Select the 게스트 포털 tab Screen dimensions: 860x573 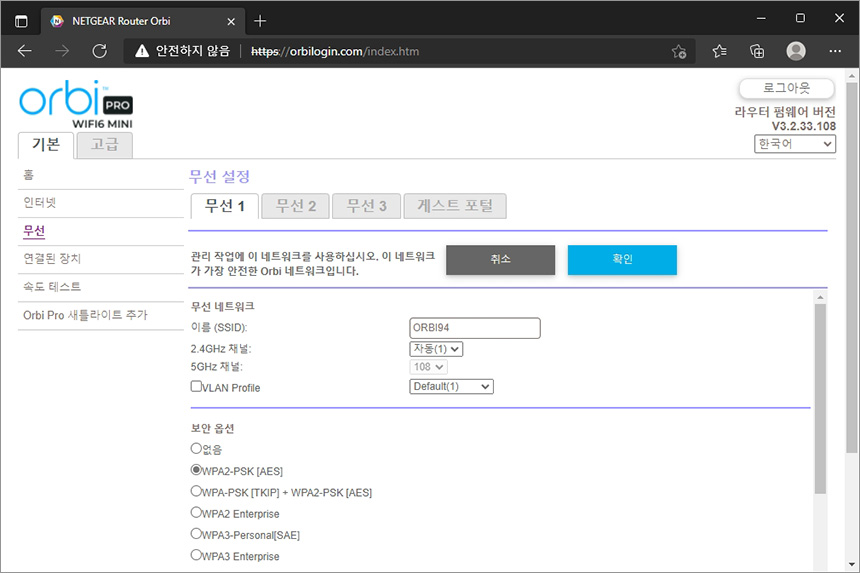tap(455, 206)
